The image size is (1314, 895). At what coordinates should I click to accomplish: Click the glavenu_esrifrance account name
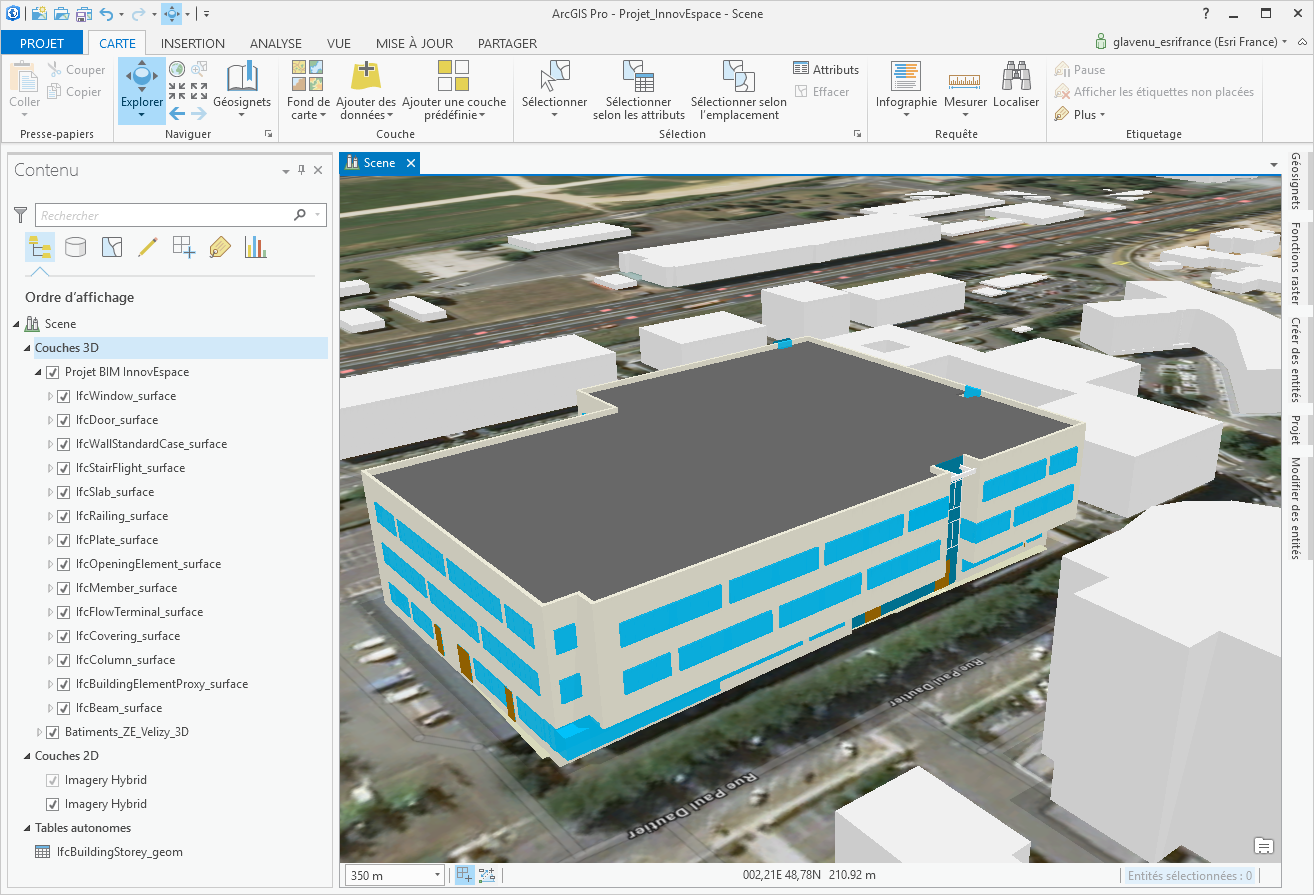coord(1194,42)
